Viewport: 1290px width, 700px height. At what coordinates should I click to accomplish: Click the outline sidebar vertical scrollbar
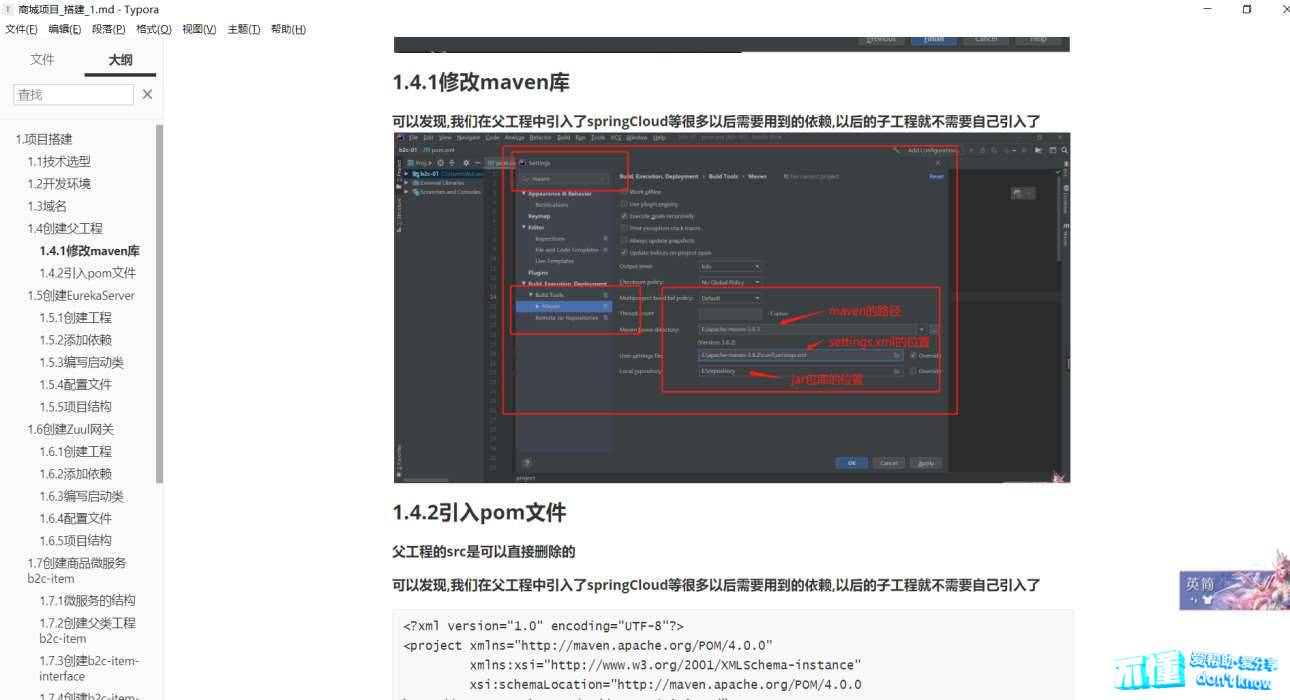coord(159,300)
